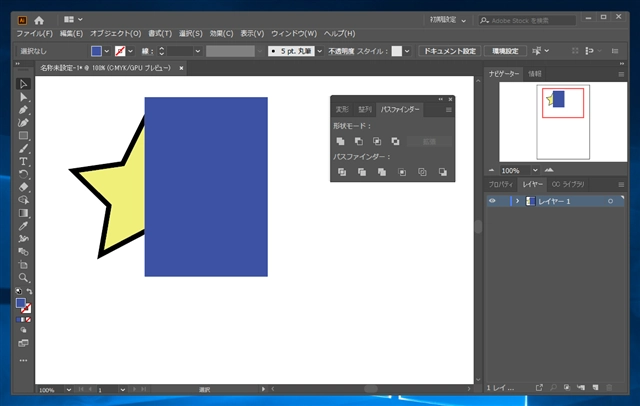Apply Pathfinder Minus Back operation
Screen dimensions: 640x406
(443, 172)
